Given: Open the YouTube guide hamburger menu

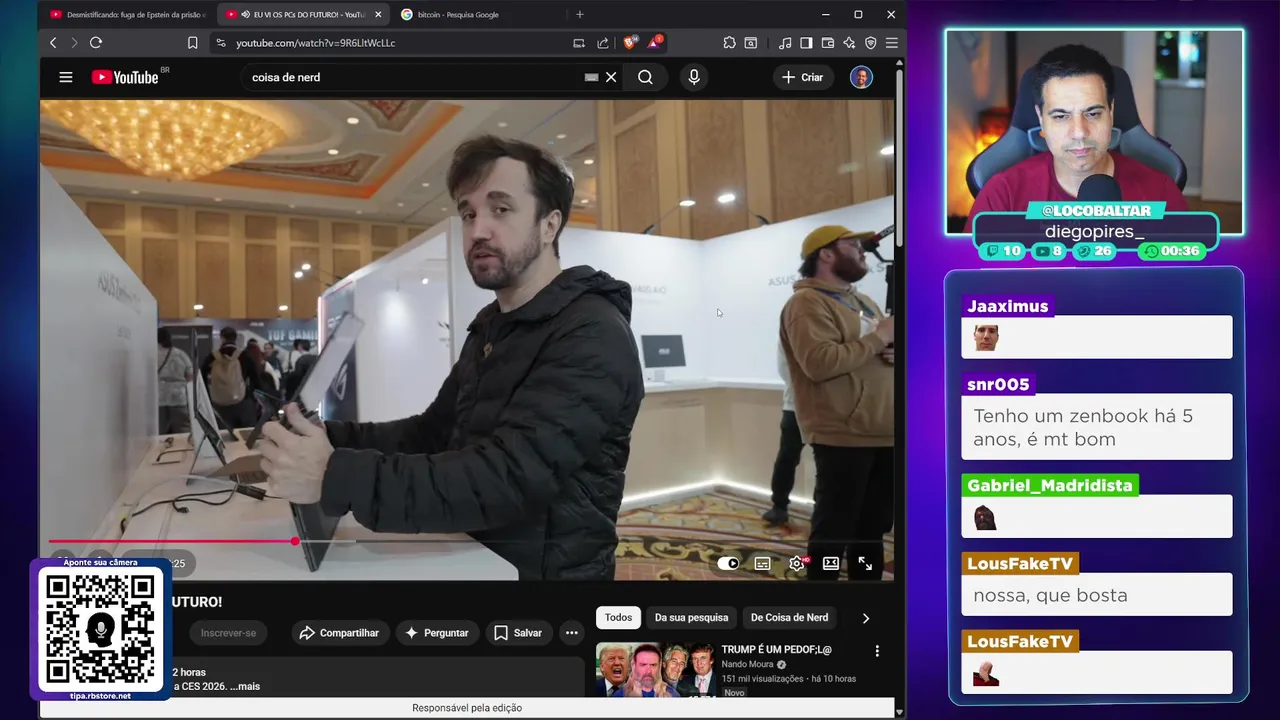Looking at the screenshot, I should coord(66,77).
